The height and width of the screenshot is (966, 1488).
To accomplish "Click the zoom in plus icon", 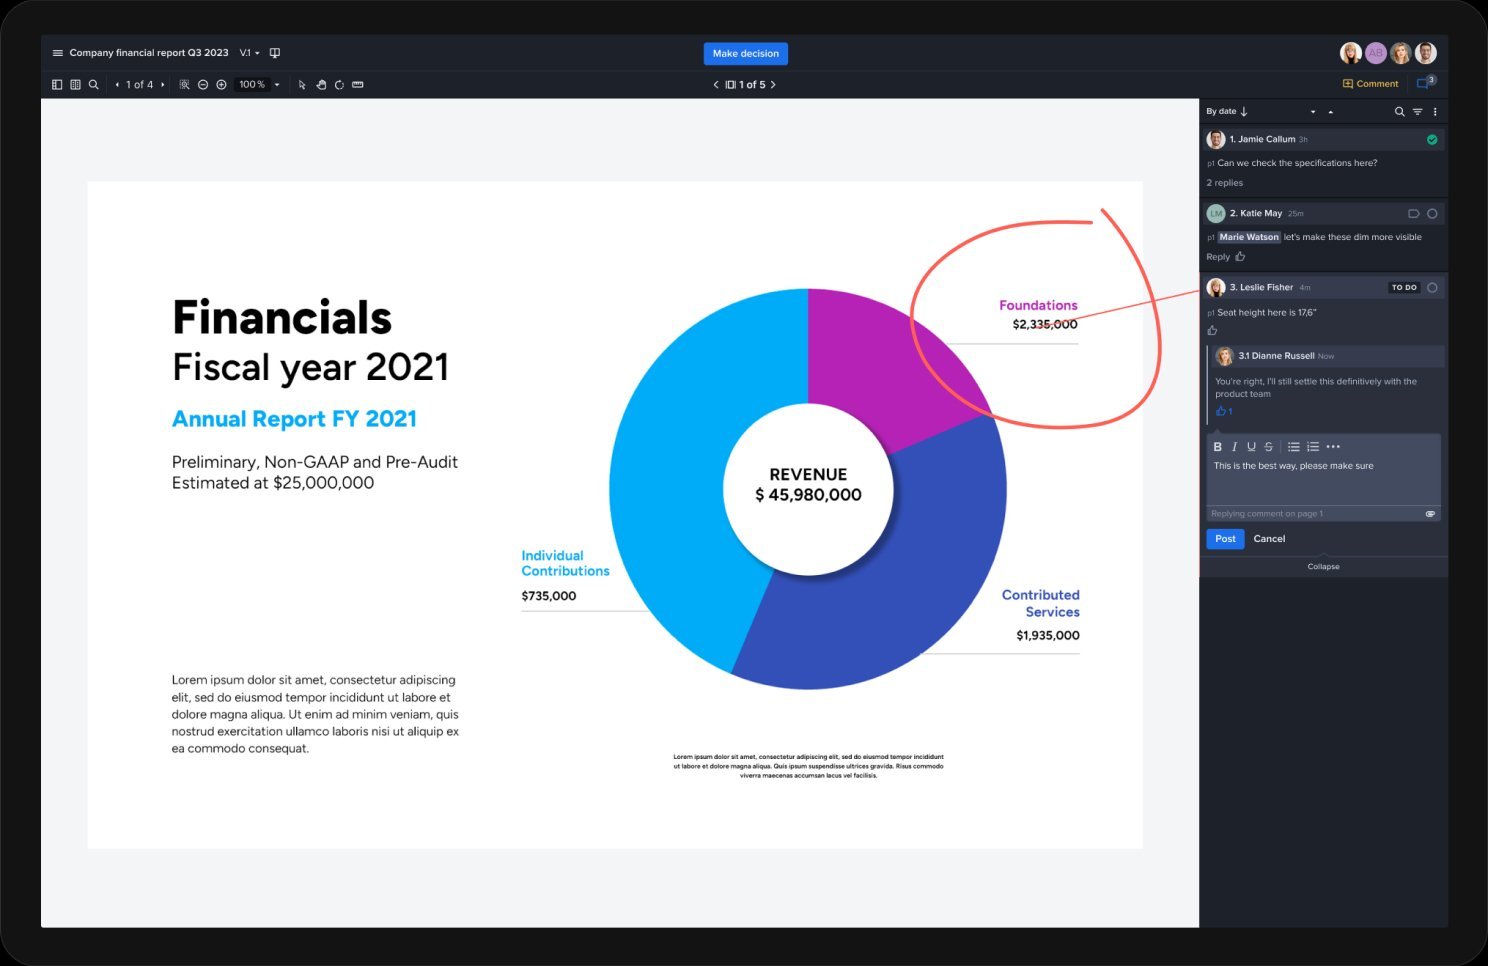I will [x=221, y=85].
